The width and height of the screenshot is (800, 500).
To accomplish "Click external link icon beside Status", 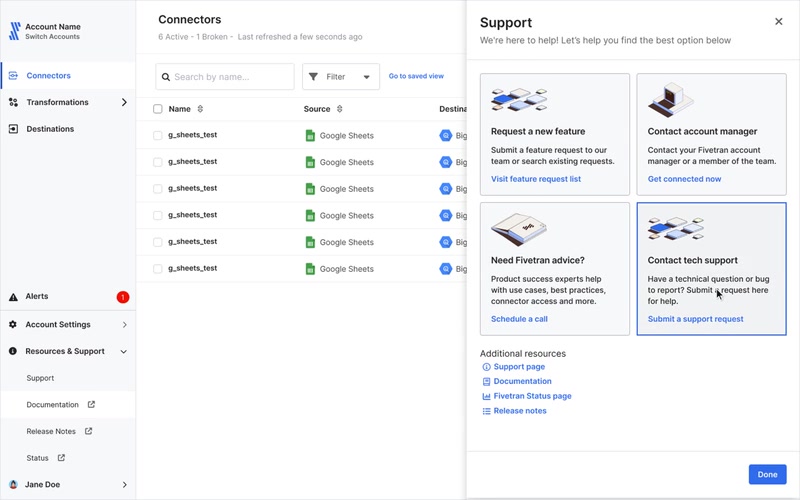I will 61,458.
